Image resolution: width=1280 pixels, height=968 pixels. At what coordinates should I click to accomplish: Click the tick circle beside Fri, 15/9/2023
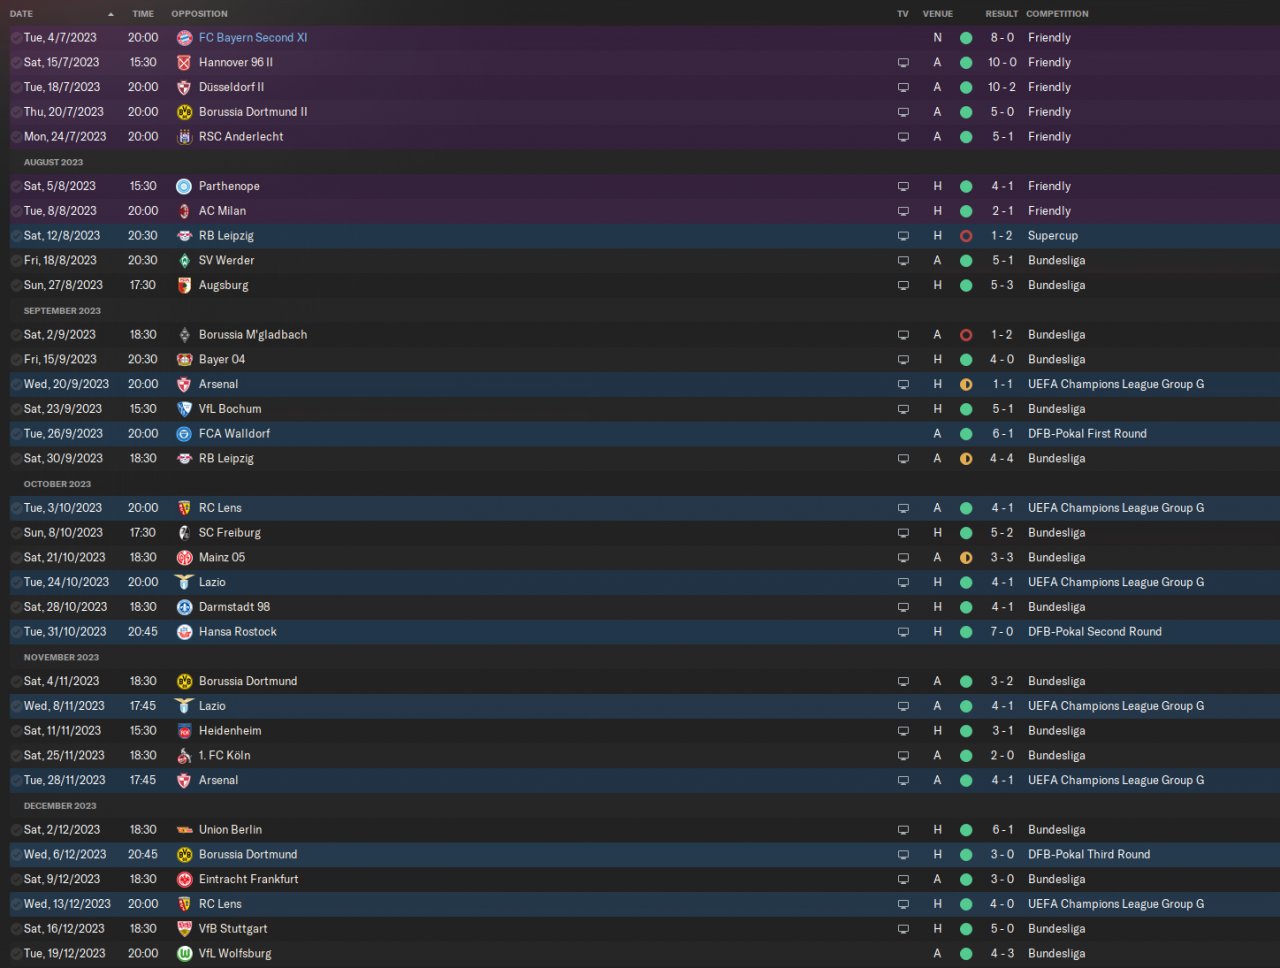tap(16, 360)
